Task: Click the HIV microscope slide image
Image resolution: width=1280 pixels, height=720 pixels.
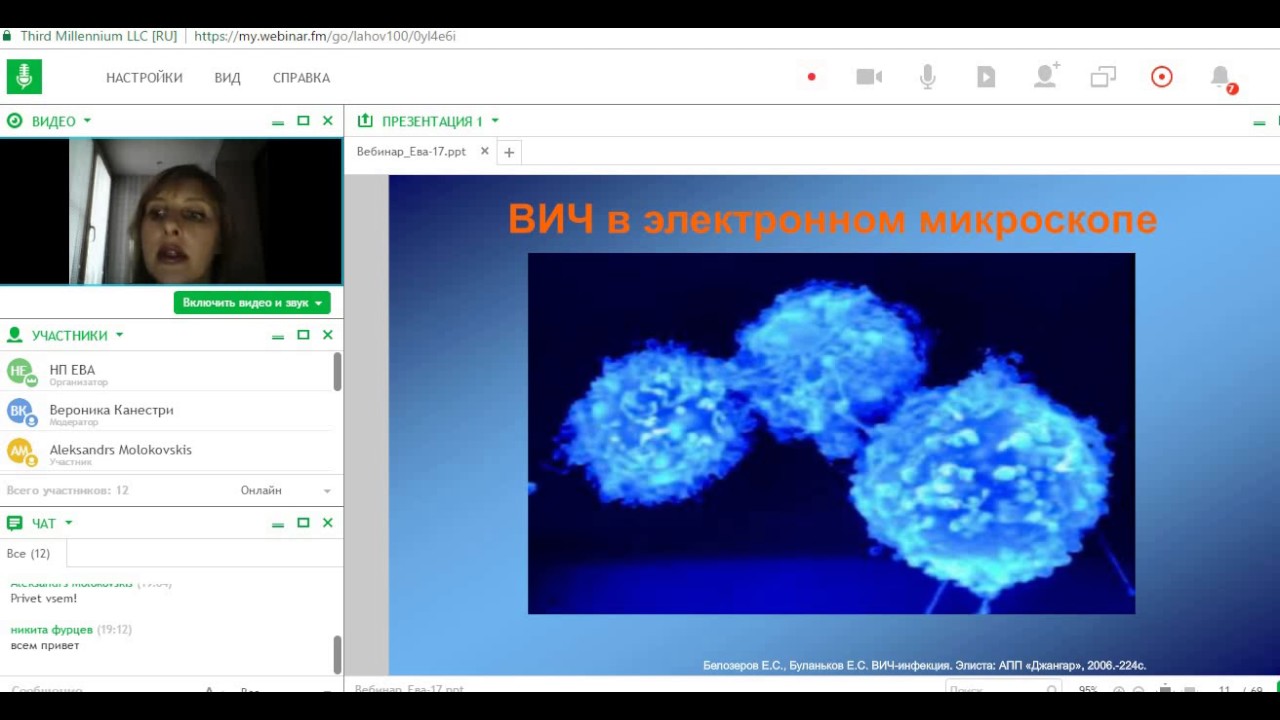Action: (x=831, y=433)
